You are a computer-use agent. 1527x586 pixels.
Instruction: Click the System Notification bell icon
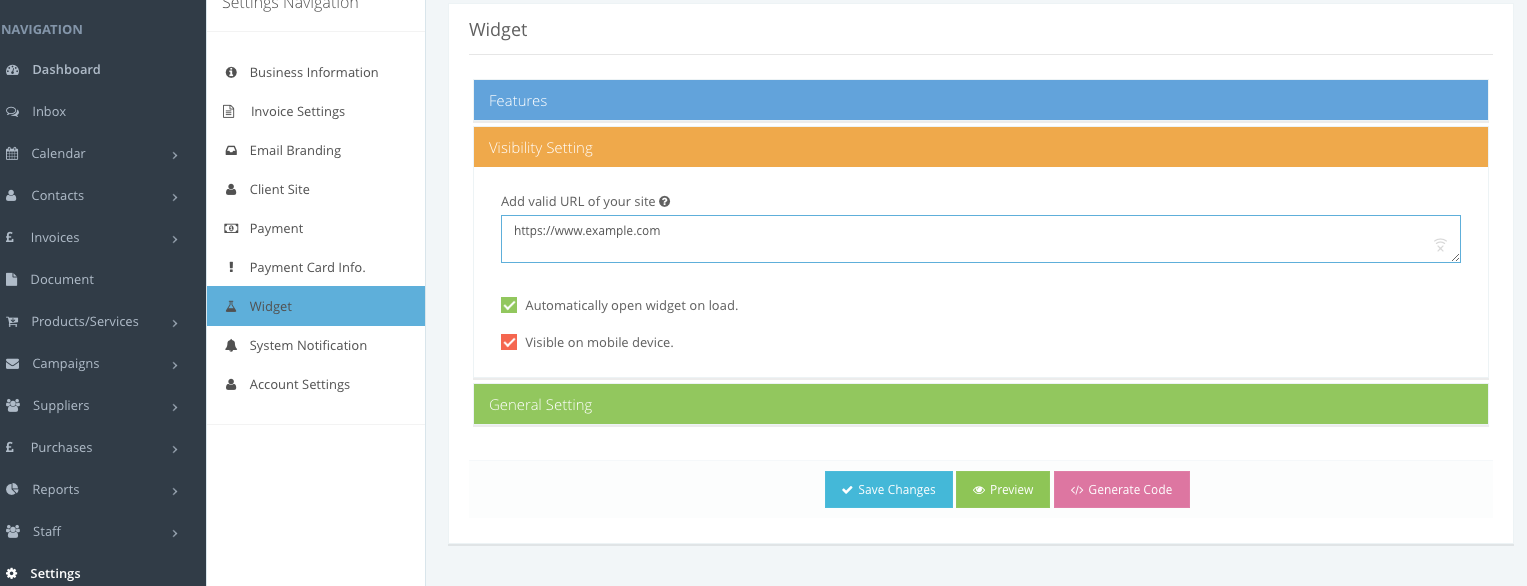(231, 346)
